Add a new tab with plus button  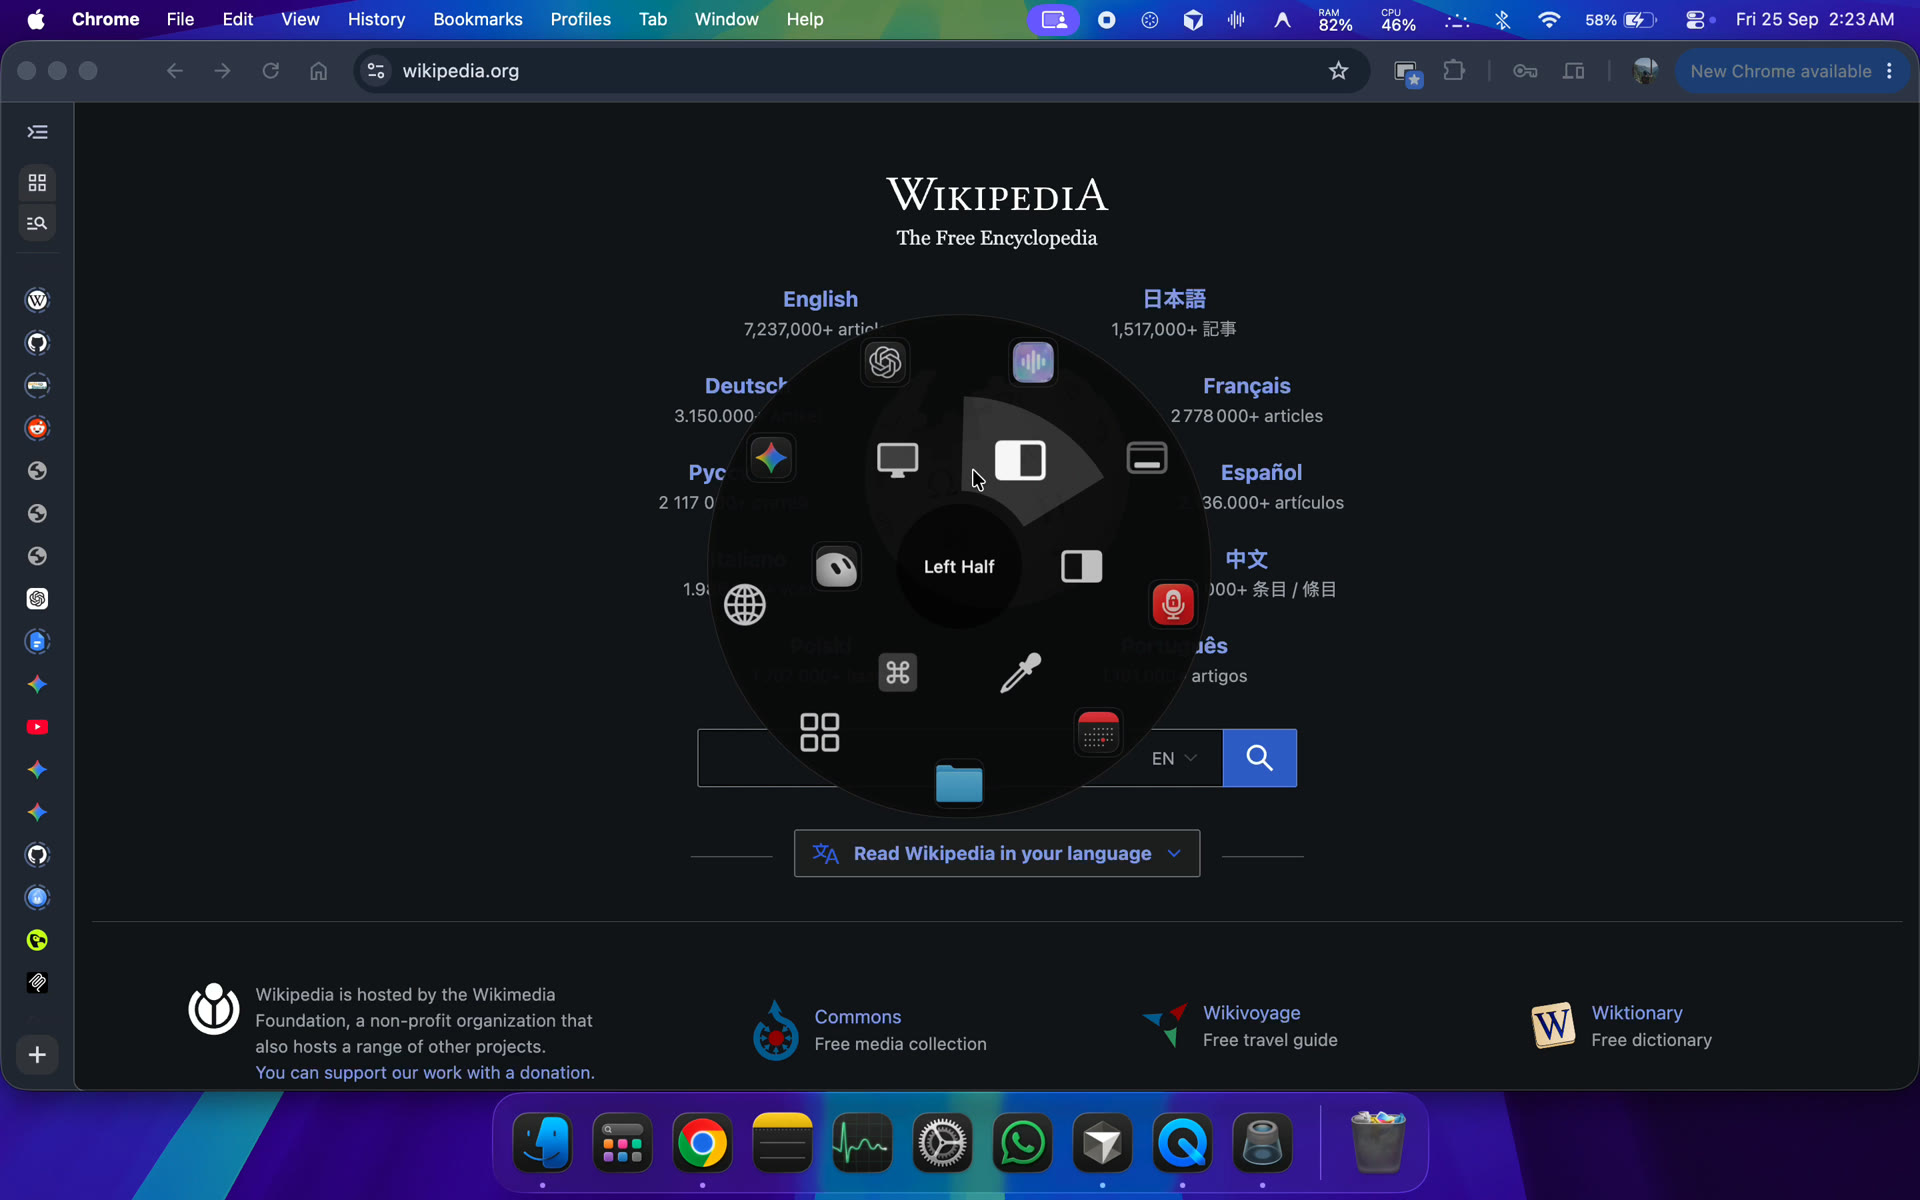(37, 1055)
